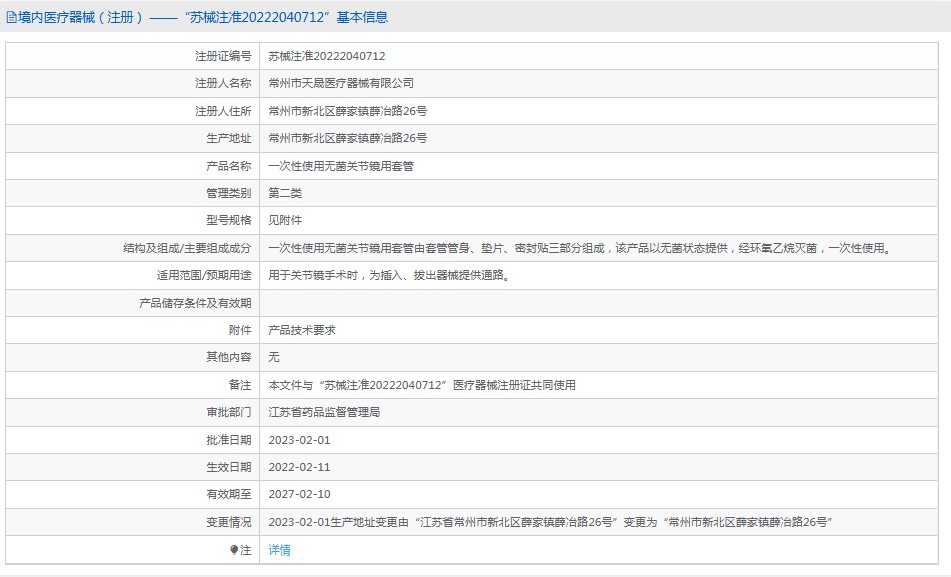
Task: Click the 生产地址 address value
Action: tap(348, 138)
